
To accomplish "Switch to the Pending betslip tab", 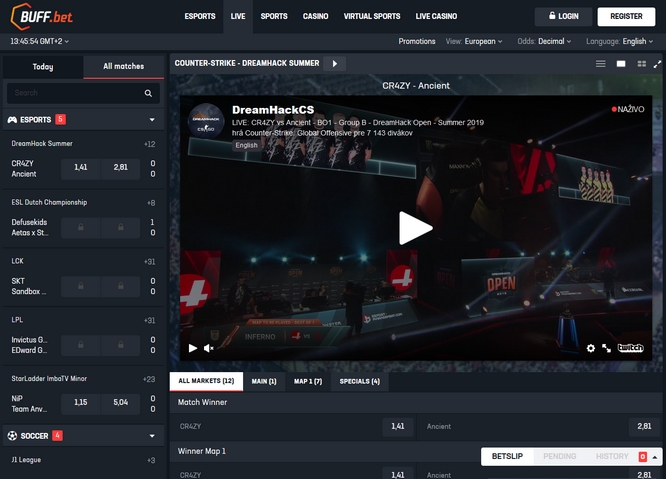I will 559,456.
